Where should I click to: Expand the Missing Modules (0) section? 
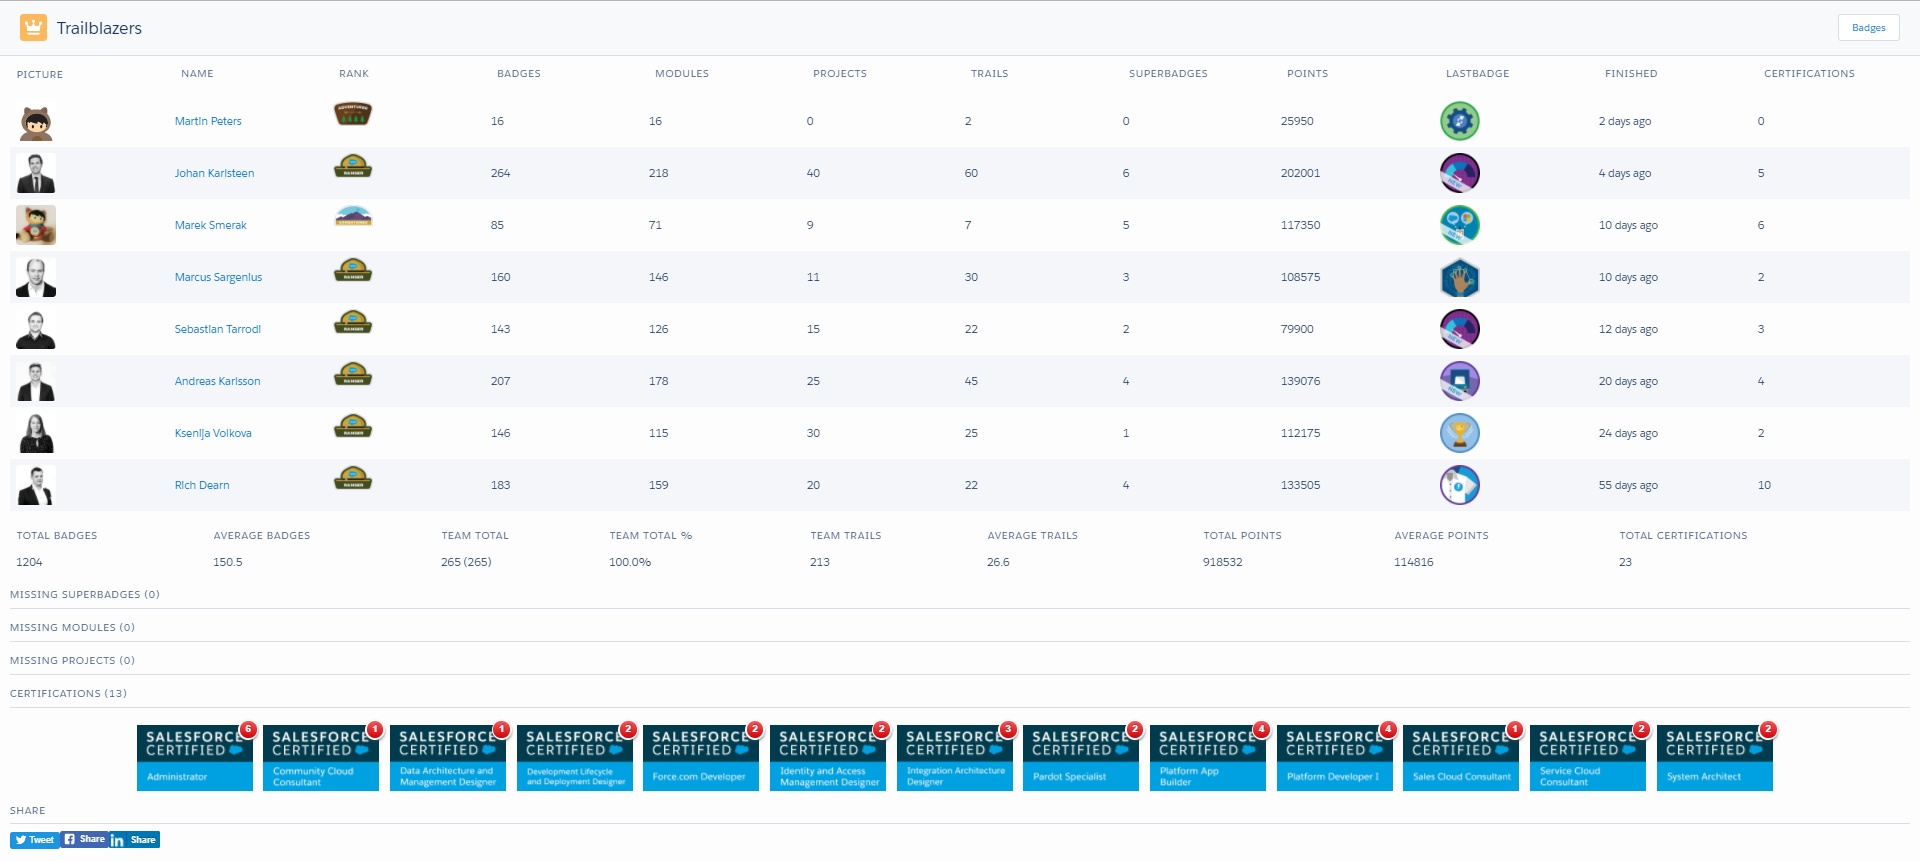(72, 627)
